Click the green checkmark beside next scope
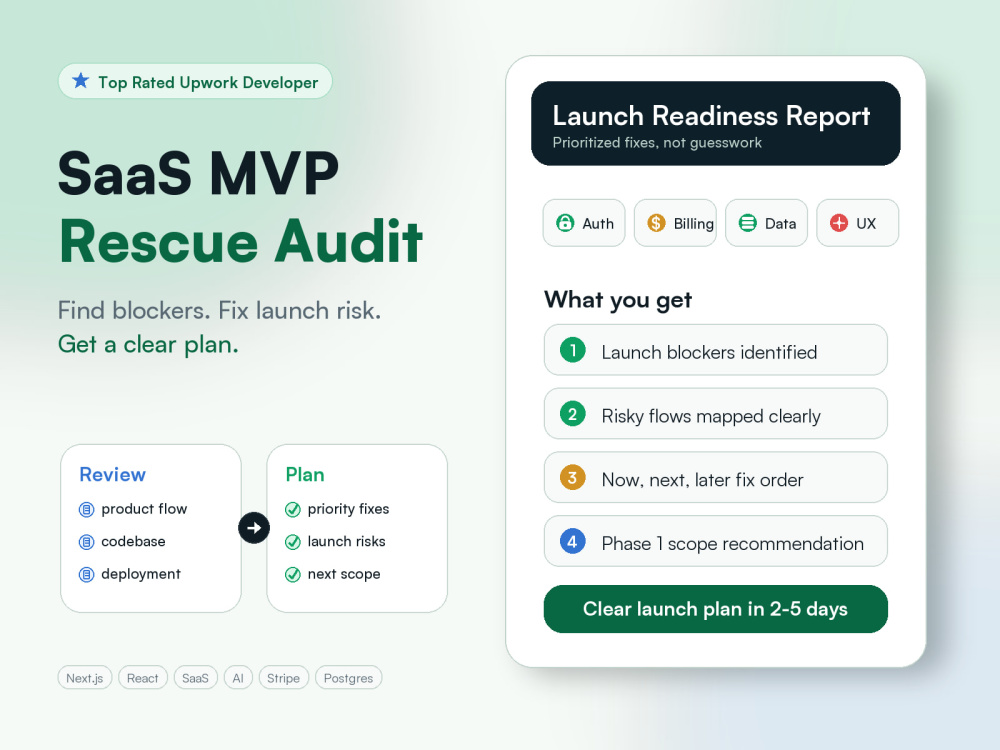Screen dimensions: 1000x750 click(293, 575)
